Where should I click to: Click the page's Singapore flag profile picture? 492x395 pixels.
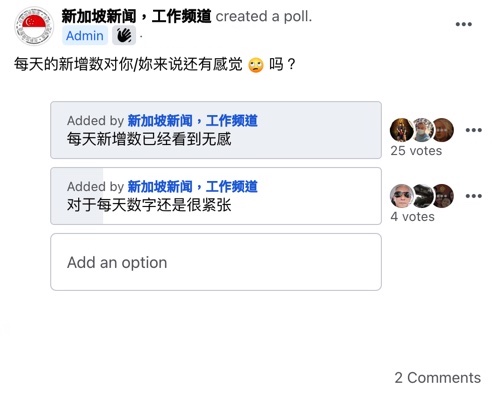click(34, 26)
